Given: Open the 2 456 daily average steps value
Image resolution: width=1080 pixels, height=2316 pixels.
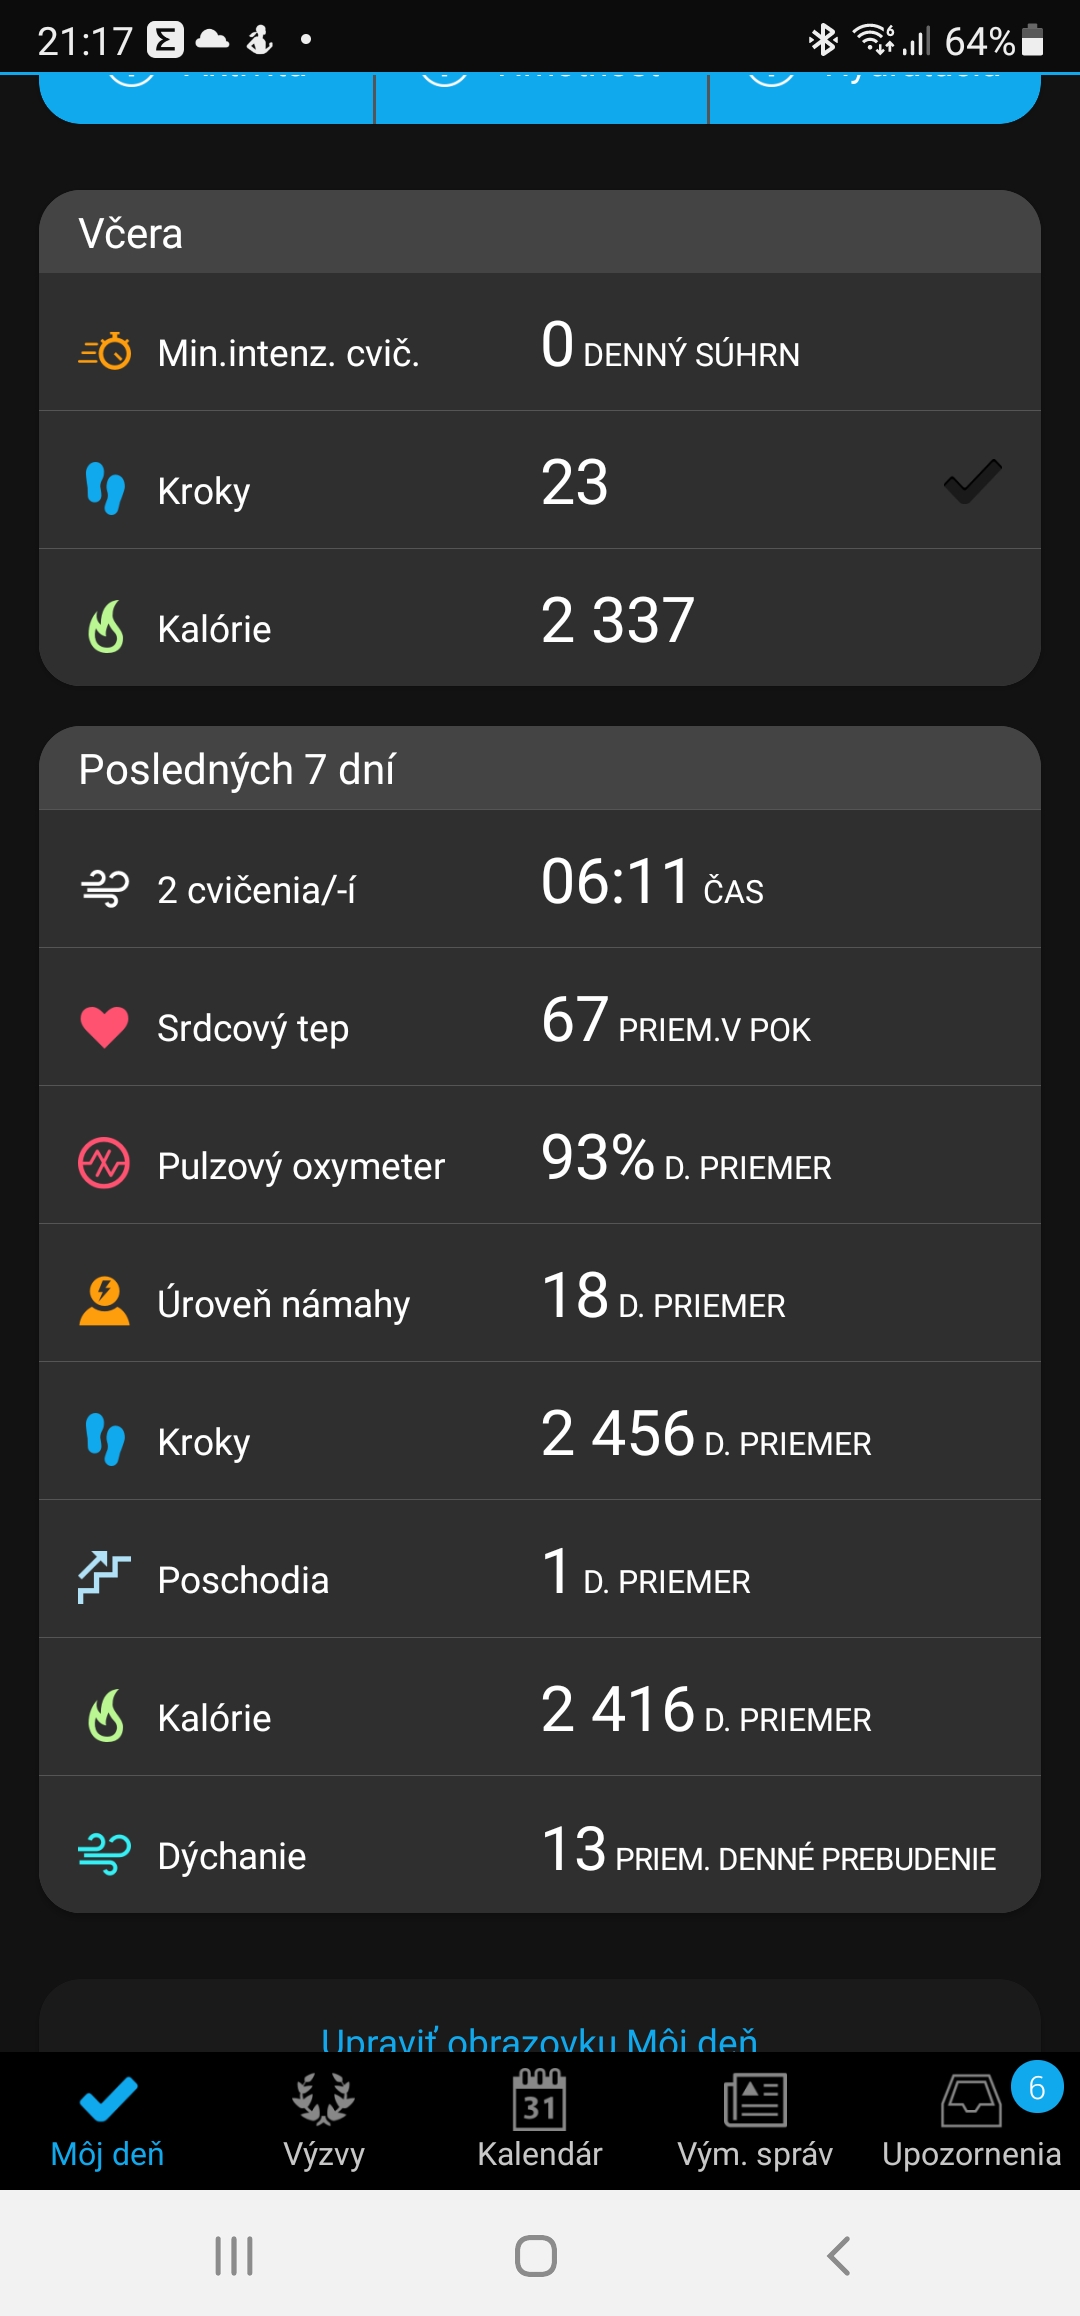Looking at the screenshot, I should point(618,1434).
